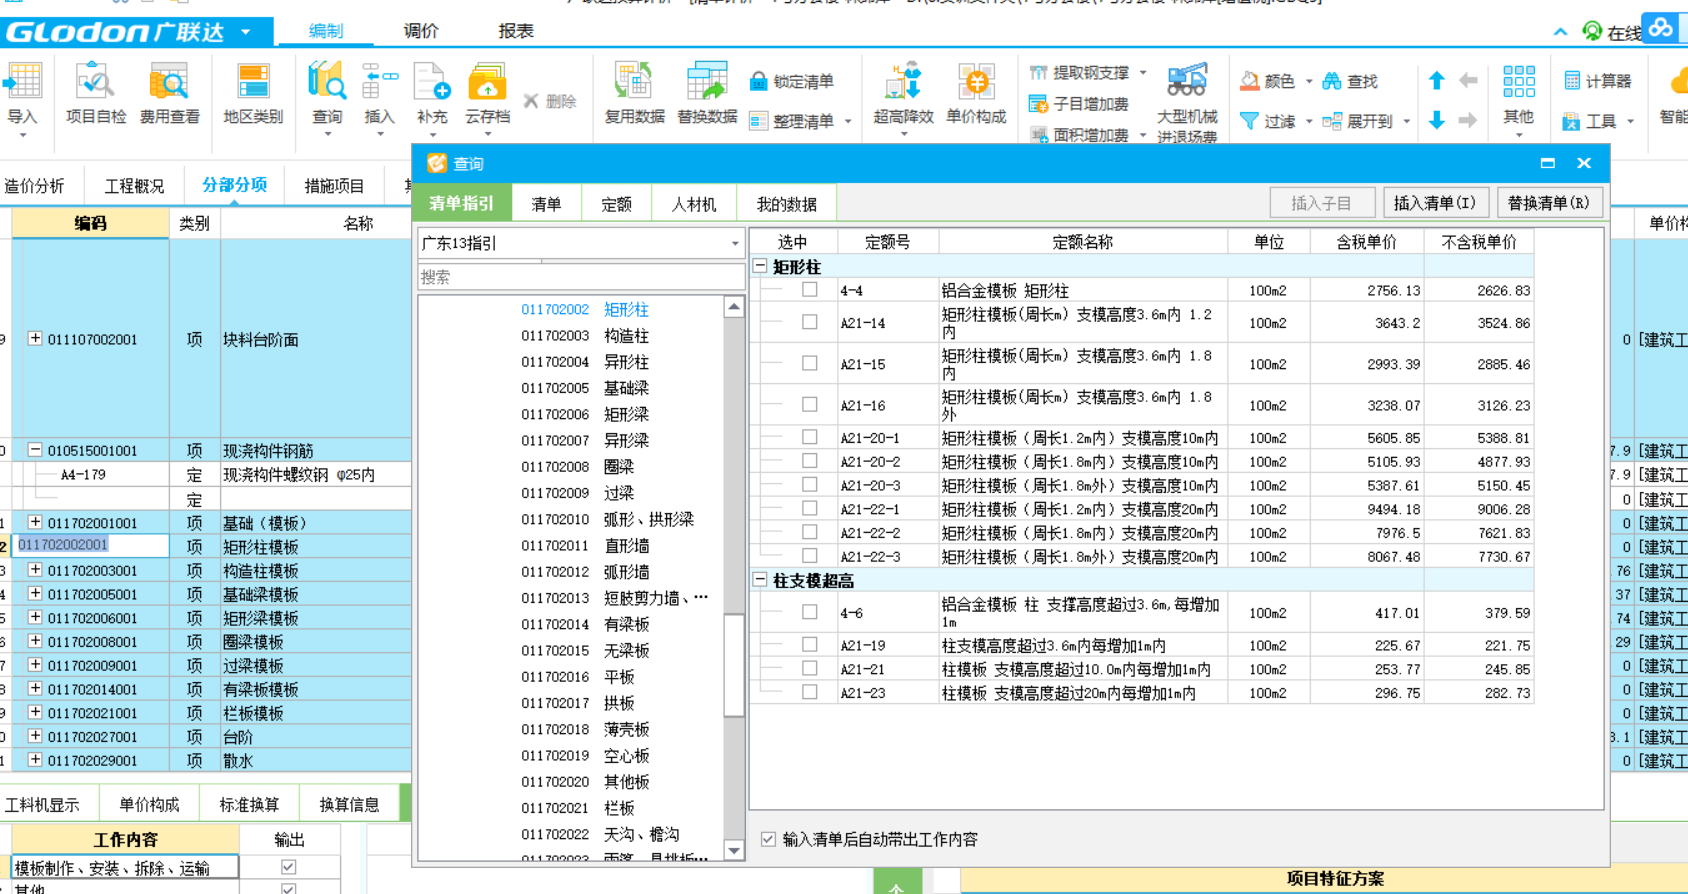Viewport: 1688px width, 894px height.
Task: Check the box for quota A21-15
Action: click(810, 363)
